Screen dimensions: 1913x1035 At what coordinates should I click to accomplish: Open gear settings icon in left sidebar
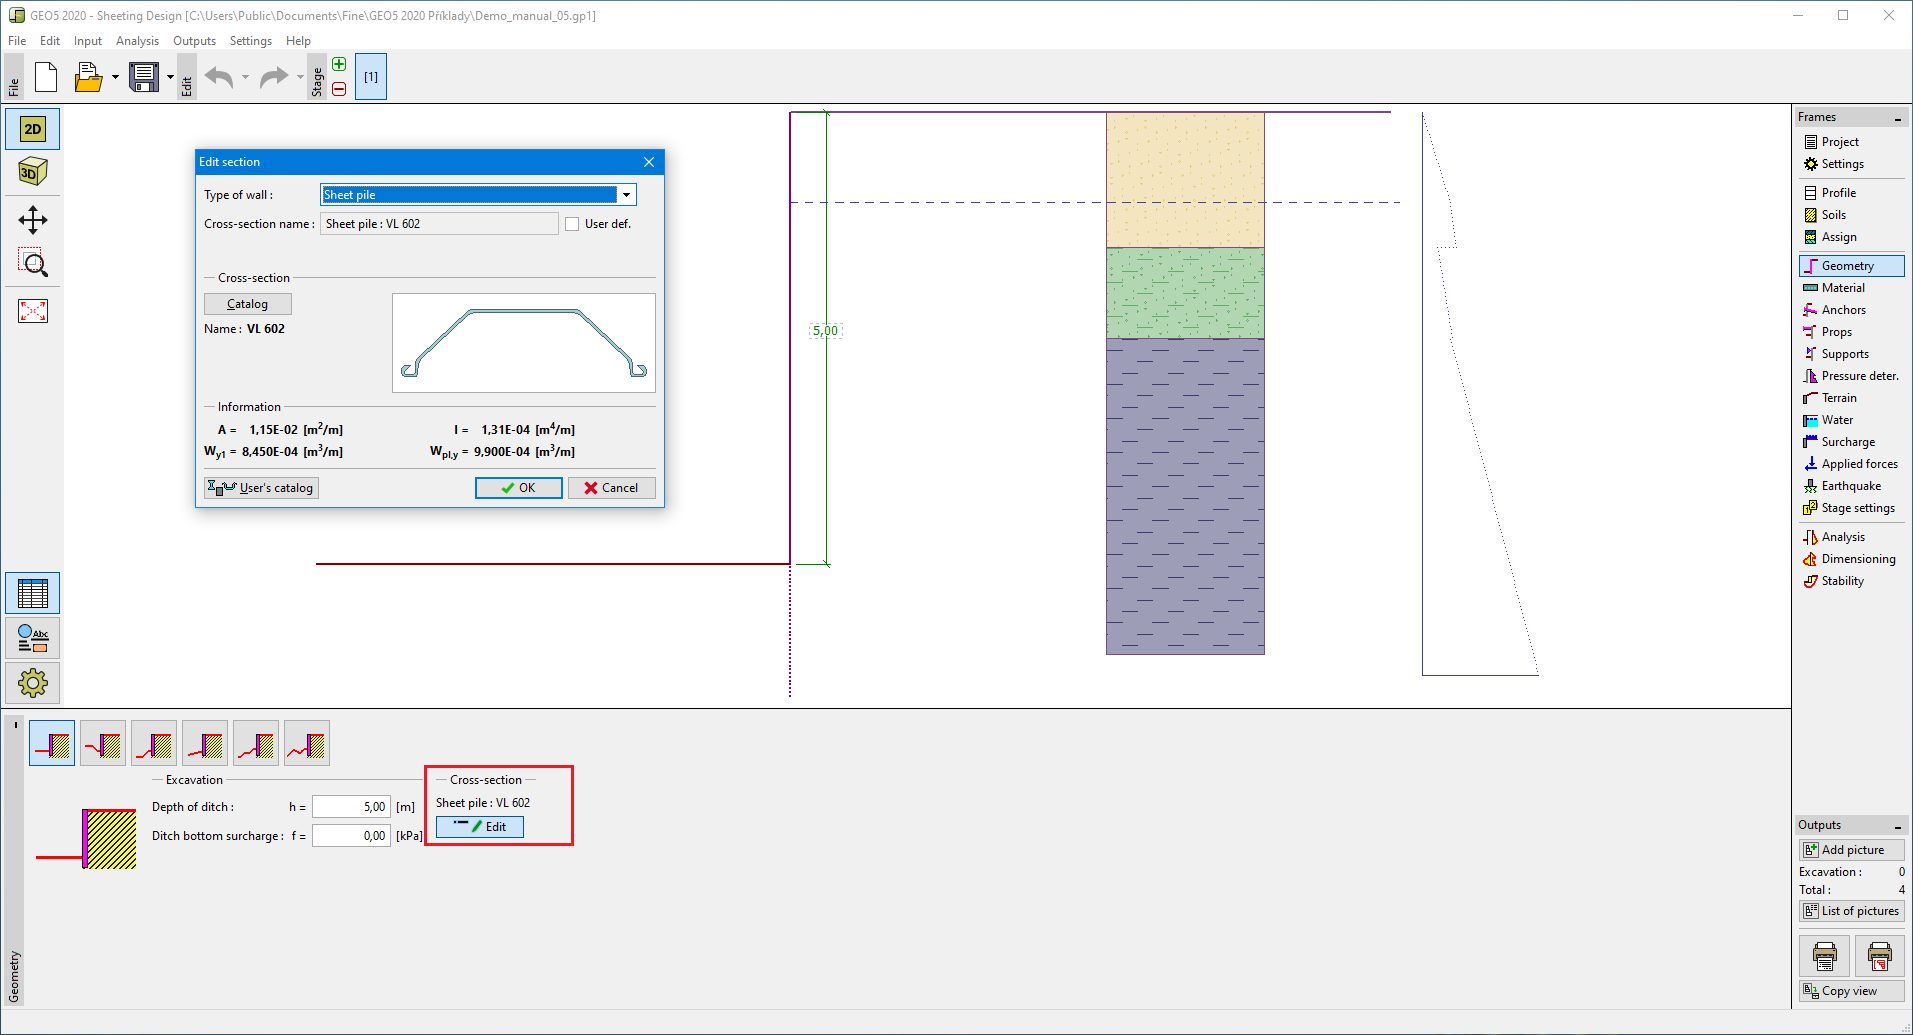[33, 683]
